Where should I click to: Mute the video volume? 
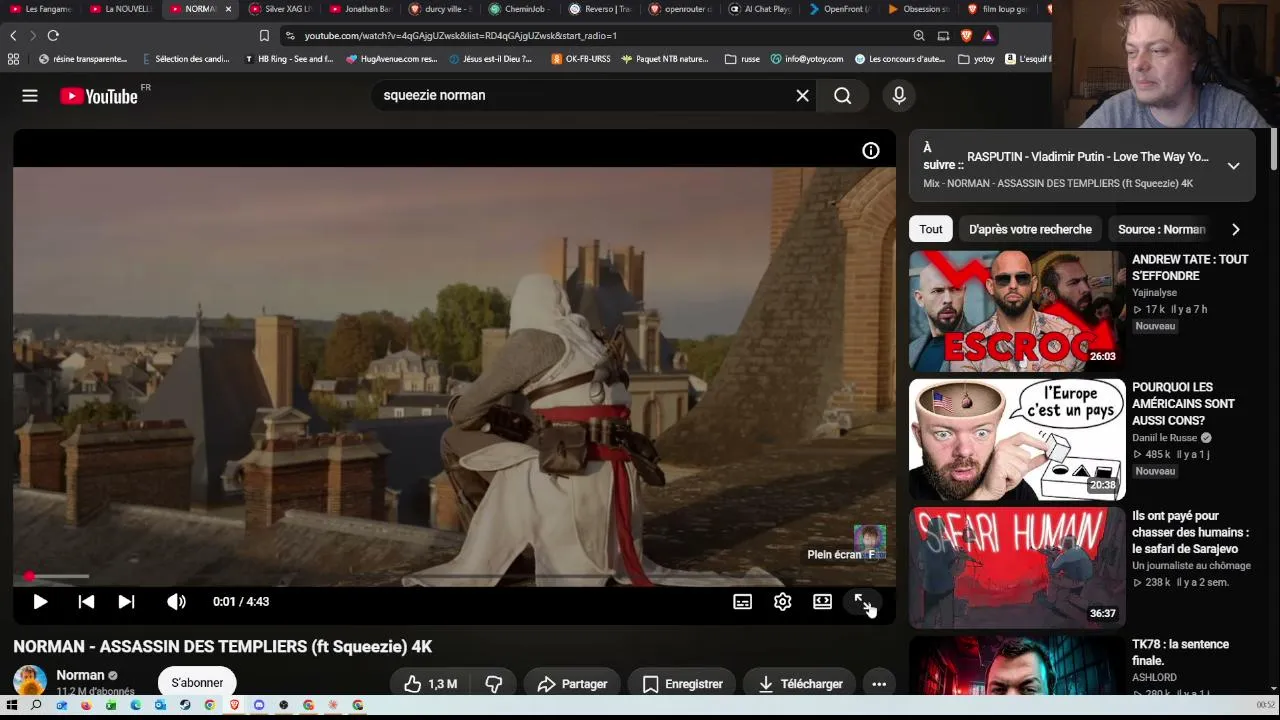pos(176,602)
